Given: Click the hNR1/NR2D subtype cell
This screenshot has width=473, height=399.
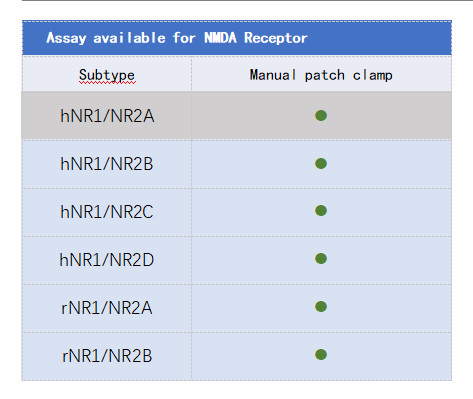Looking at the screenshot, I should [107, 260].
